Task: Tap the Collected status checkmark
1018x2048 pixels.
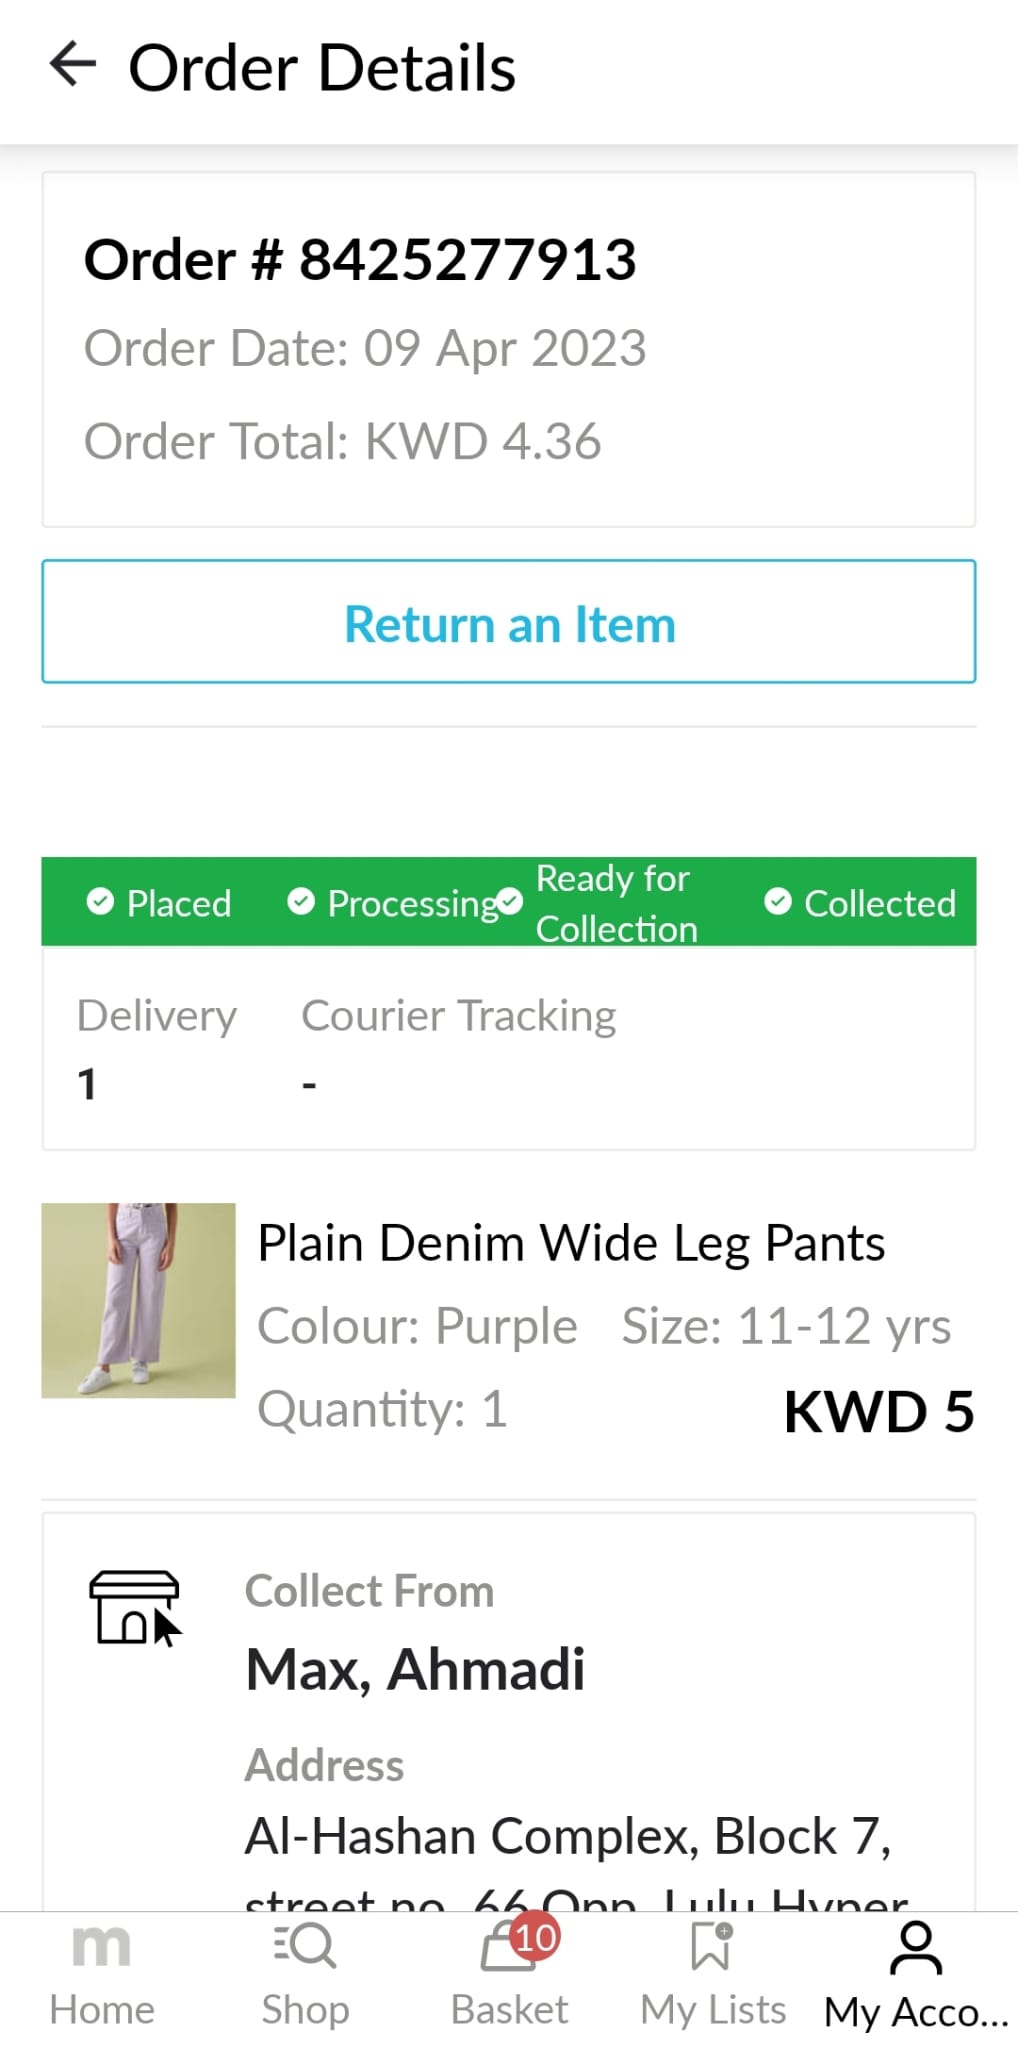Action: point(778,902)
